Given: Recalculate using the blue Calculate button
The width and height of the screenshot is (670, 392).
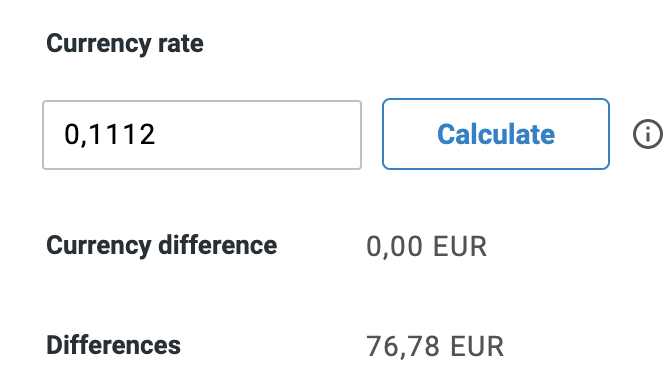Looking at the screenshot, I should [496, 134].
